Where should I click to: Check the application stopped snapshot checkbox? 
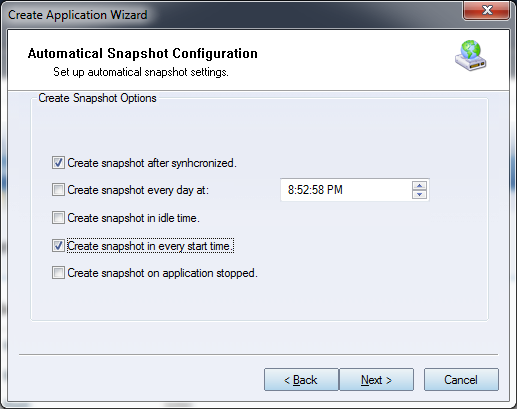coord(58,273)
